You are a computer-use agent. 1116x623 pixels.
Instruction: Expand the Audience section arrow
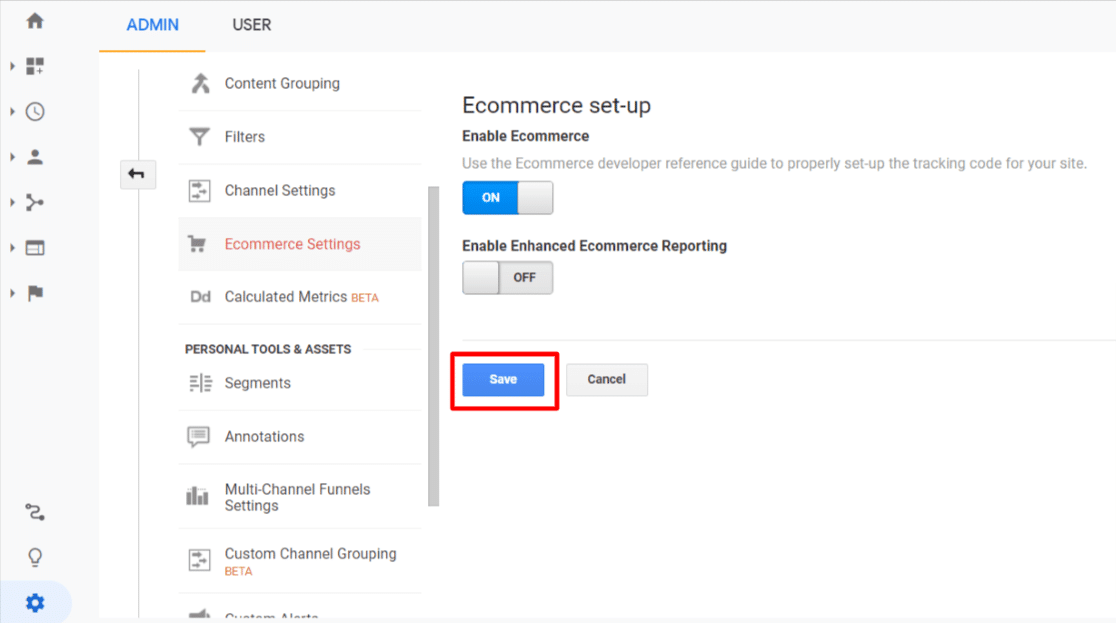click(13, 157)
